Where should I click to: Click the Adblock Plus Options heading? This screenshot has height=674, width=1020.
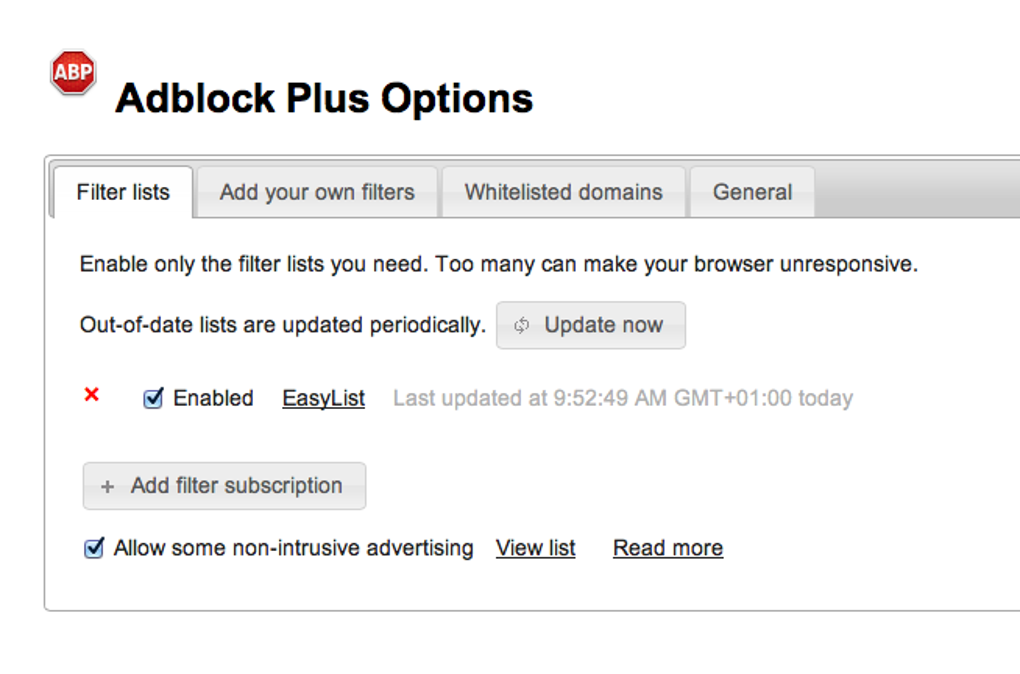[x=324, y=99]
